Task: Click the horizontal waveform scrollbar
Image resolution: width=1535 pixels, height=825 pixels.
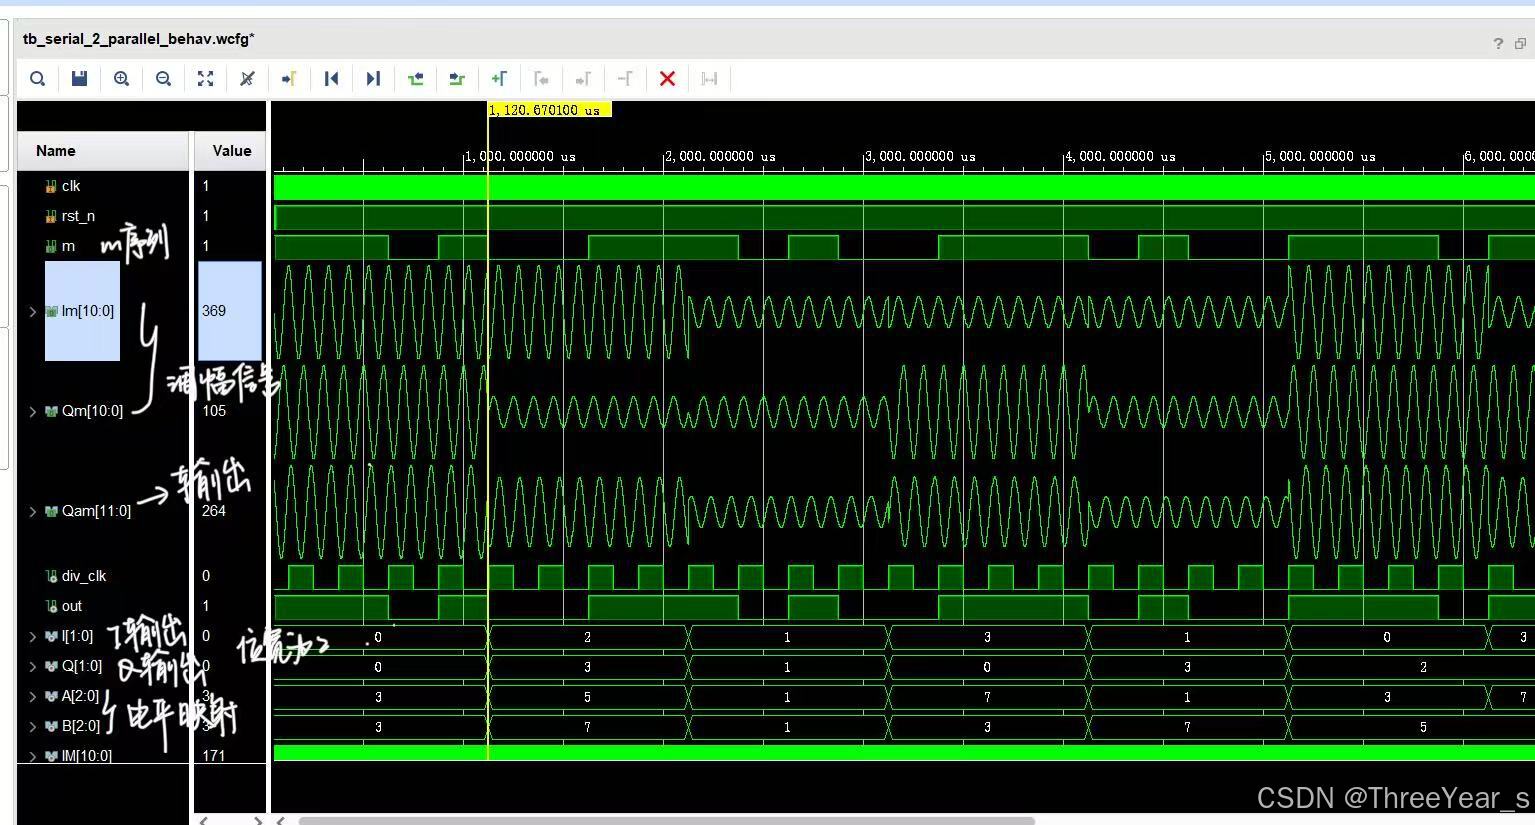Action: click(666, 821)
